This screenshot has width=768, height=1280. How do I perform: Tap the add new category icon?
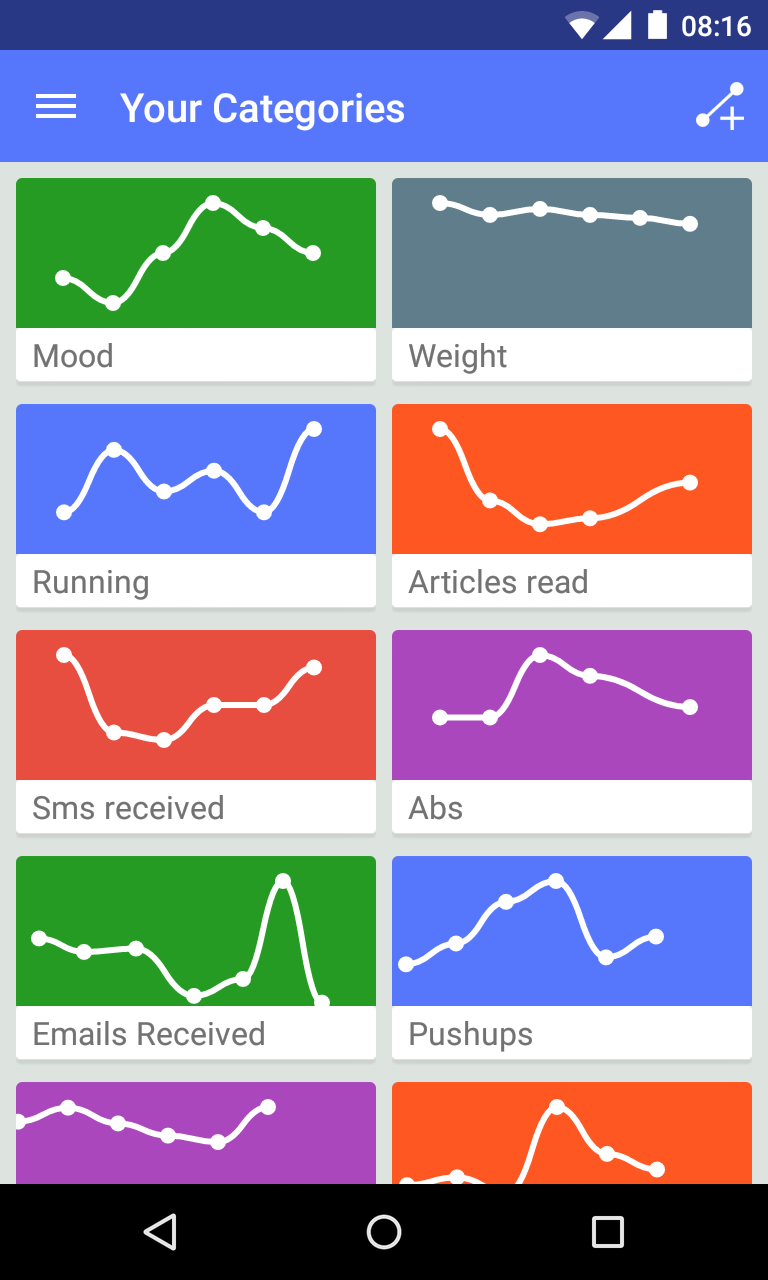[x=720, y=107]
